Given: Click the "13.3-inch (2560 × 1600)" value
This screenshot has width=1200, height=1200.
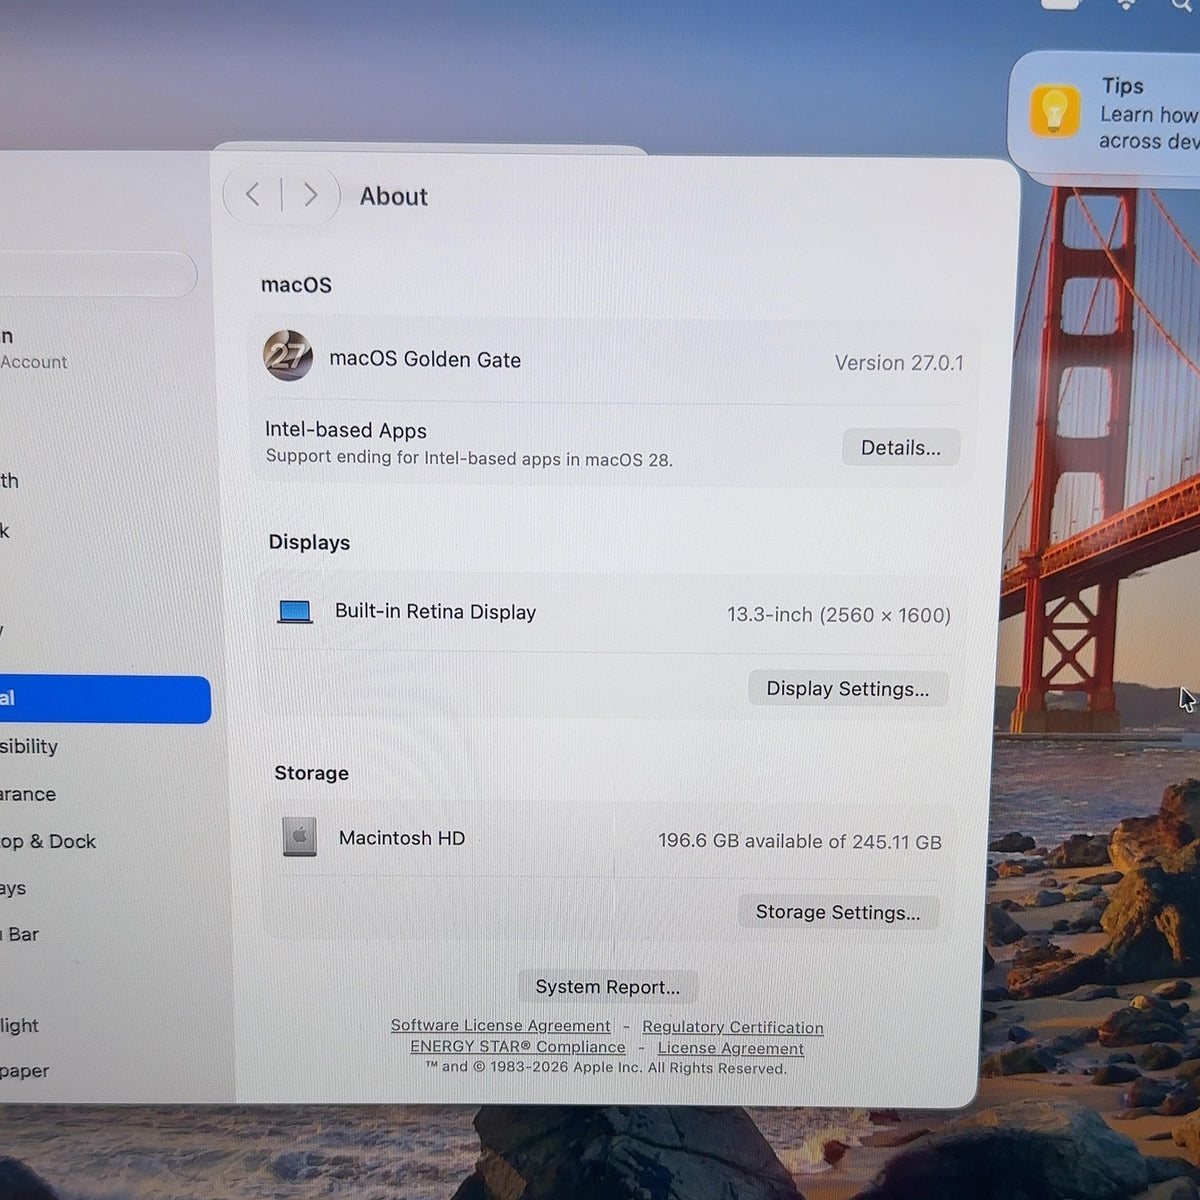Looking at the screenshot, I should coord(839,615).
